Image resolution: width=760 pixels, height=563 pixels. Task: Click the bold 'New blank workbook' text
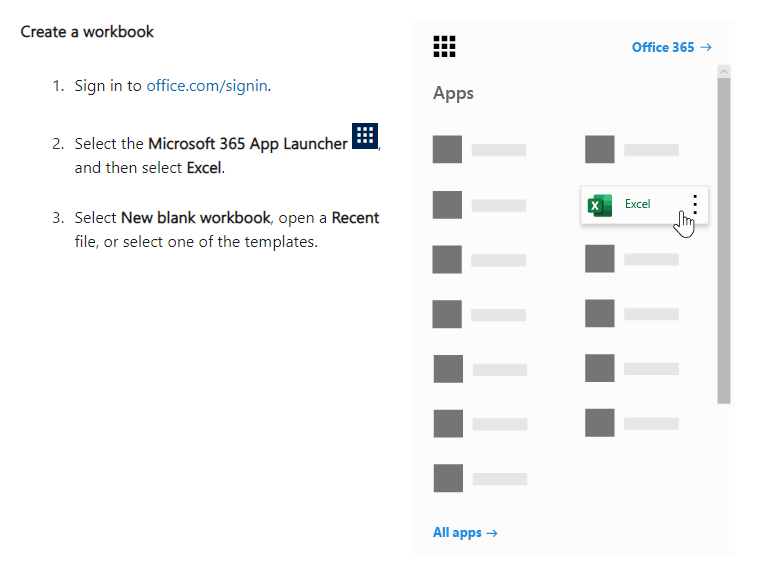[x=196, y=218]
